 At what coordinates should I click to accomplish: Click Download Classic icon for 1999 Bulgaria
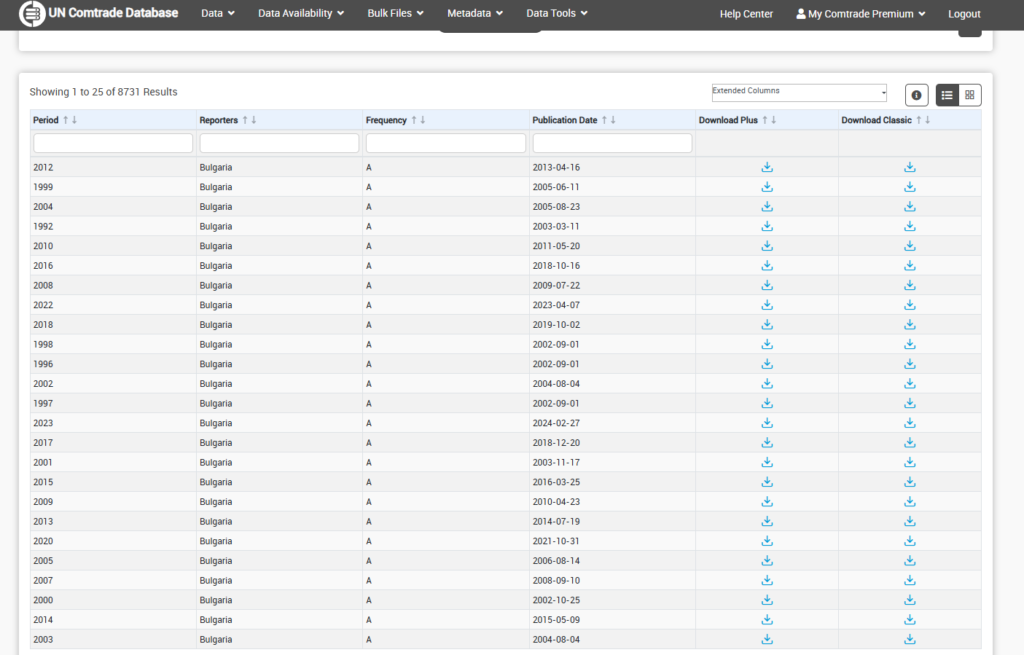tap(910, 187)
